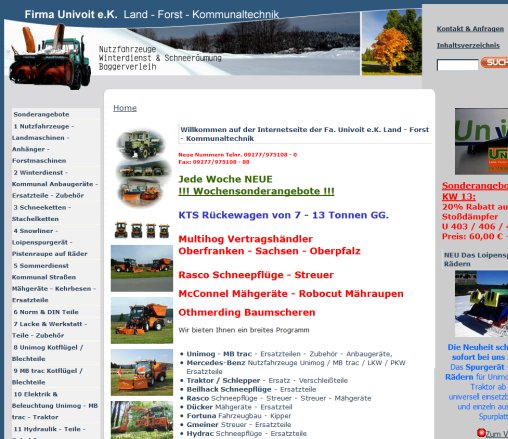The image size is (508, 439).
Task: Click the Fortuna Fahrzeugbau list entry
Action: (x=239, y=416)
